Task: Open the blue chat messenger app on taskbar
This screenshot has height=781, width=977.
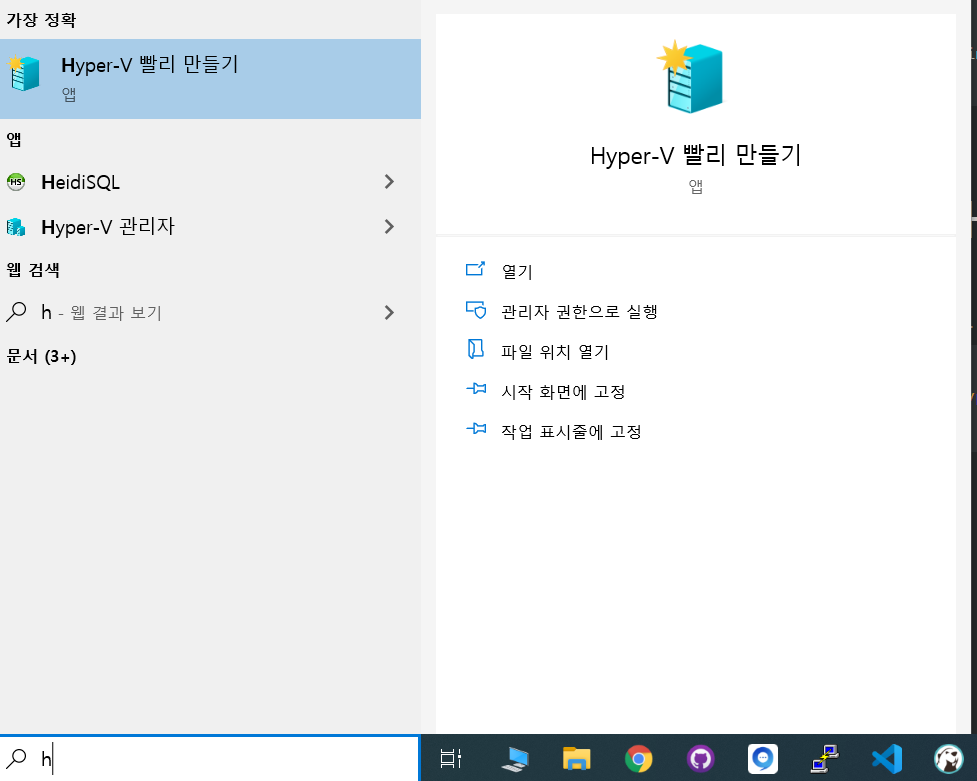Action: 763,759
